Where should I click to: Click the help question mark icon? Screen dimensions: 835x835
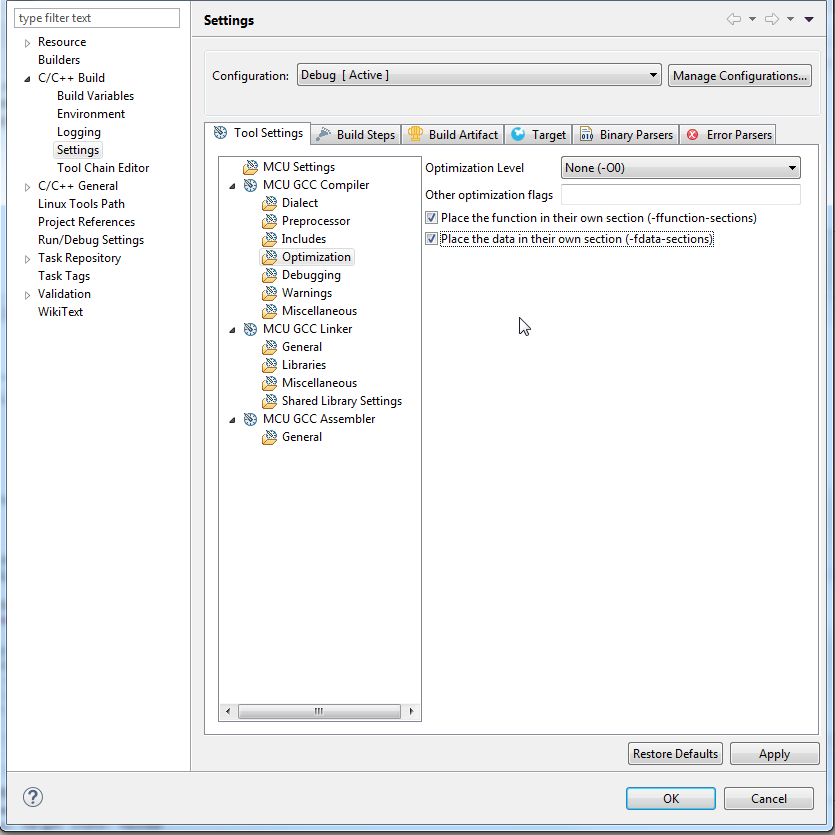tap(33, 797)
